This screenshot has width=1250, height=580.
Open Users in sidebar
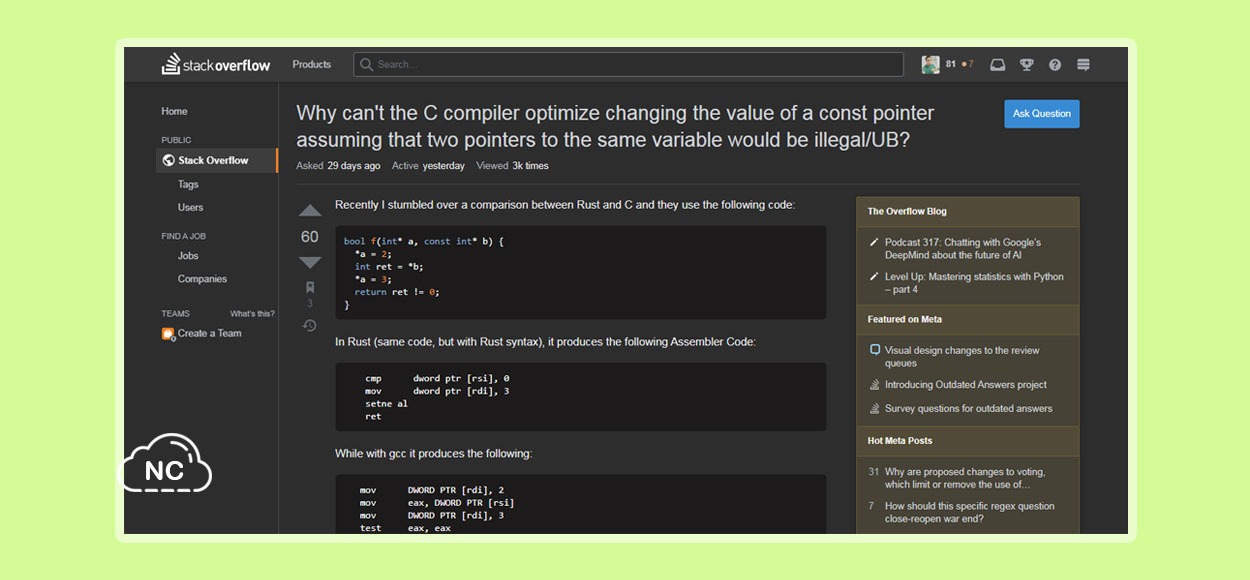190,207
